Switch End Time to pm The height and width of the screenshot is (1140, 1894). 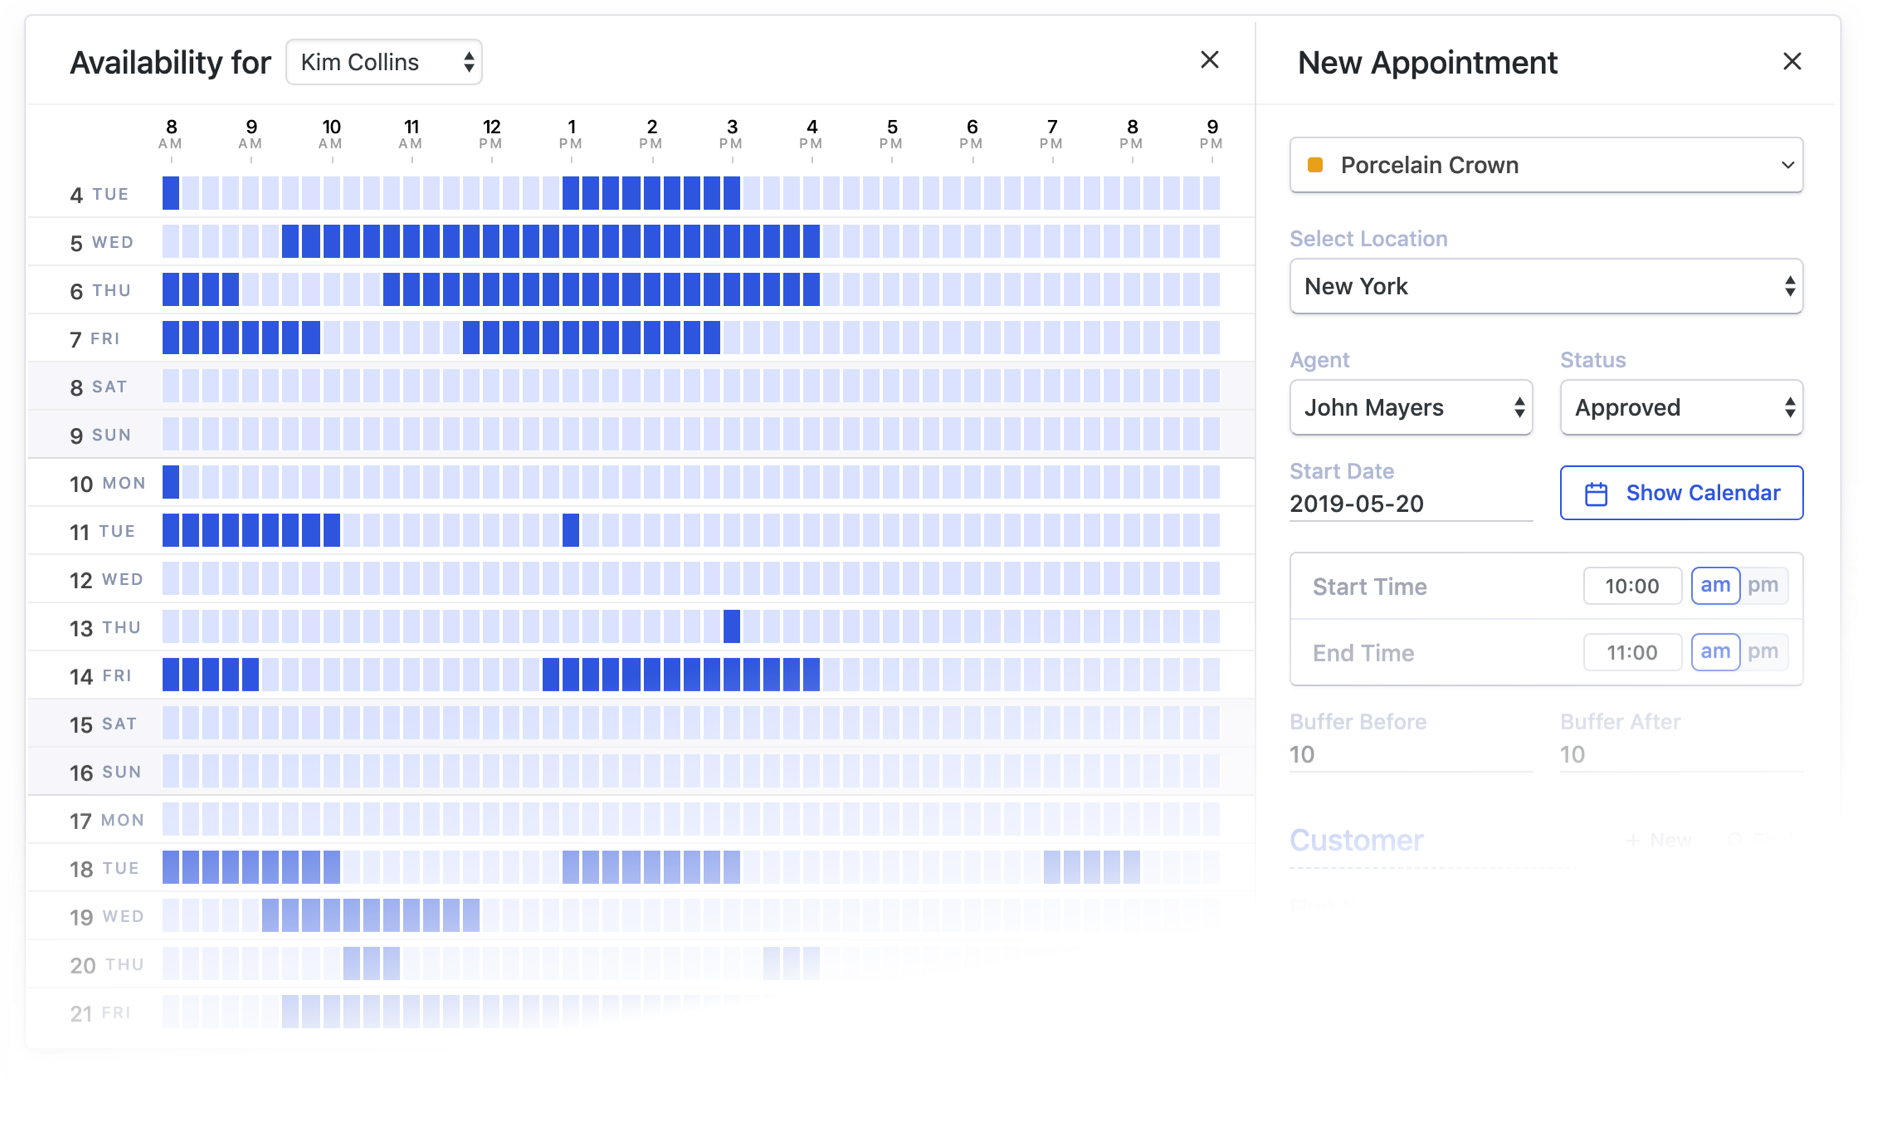(1762, 652)
